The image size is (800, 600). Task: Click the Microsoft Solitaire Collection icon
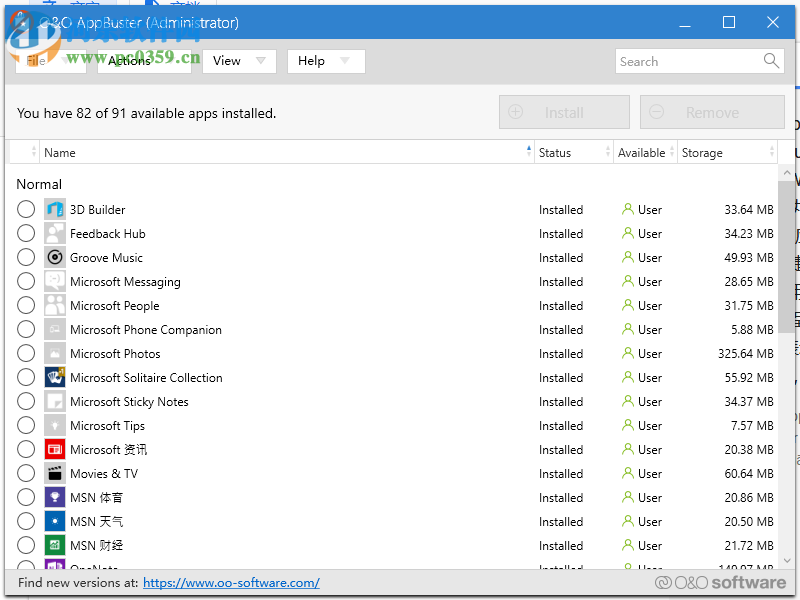(x=54, y=378)
